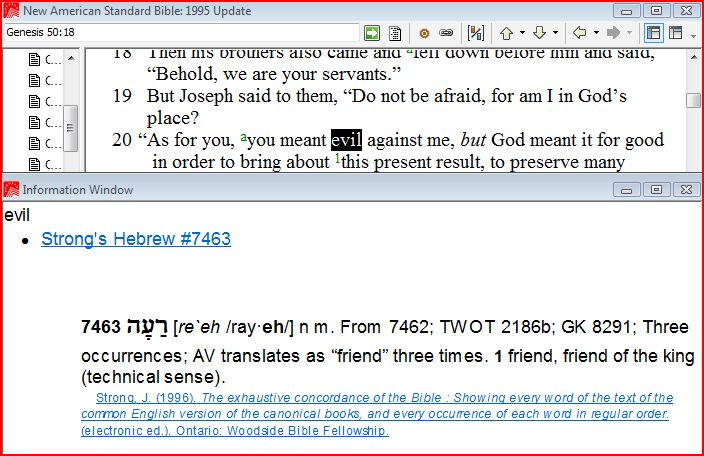Click verse number 20

tap(122, 140)
